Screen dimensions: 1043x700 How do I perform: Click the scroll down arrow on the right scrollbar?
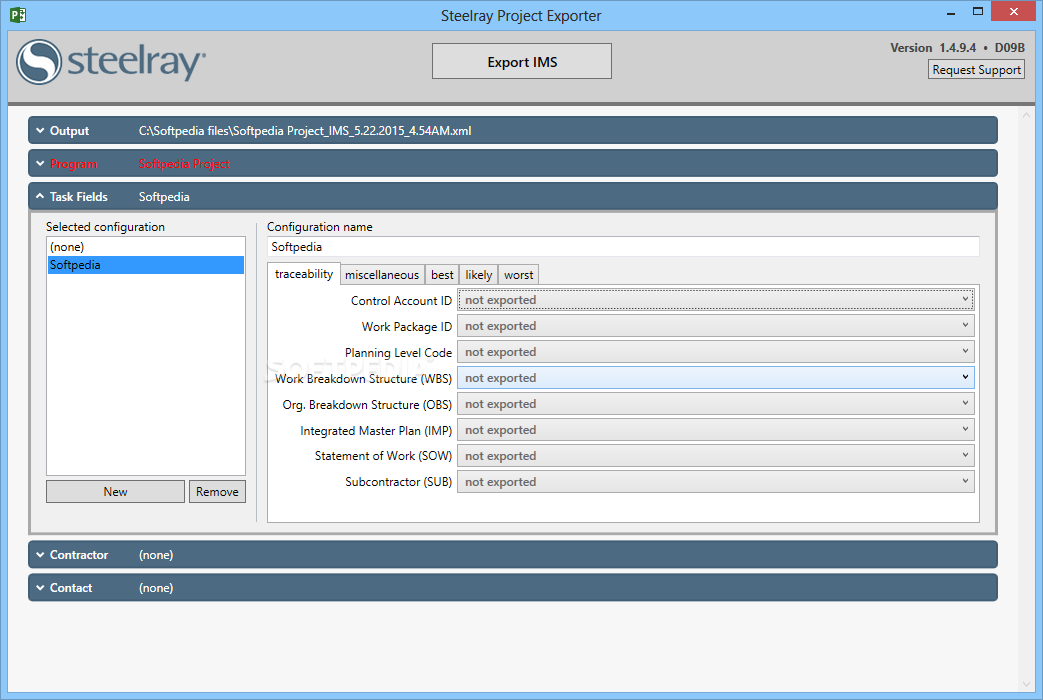click(1026, 683)
